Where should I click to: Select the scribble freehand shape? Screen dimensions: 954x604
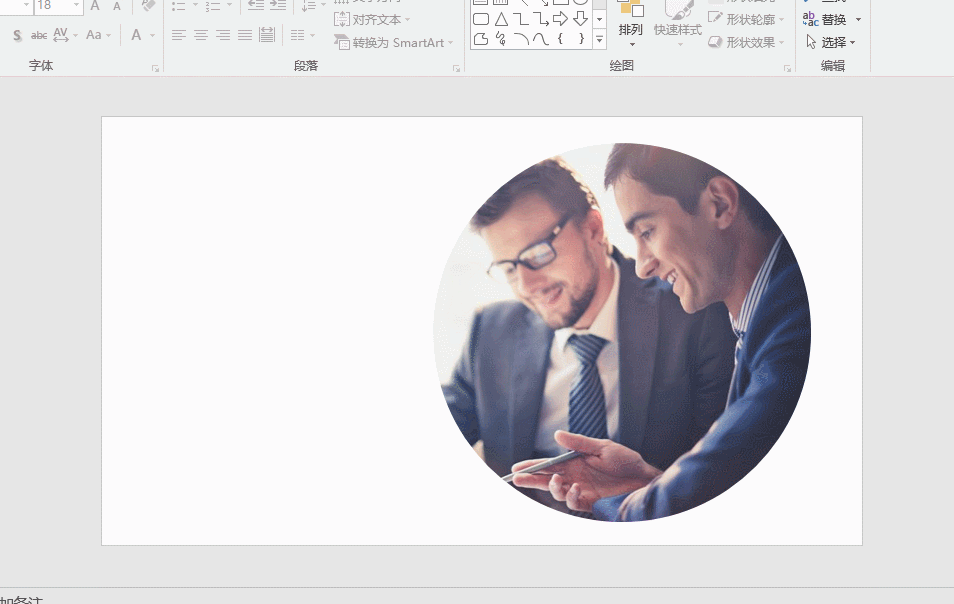(x=501, y=39)
